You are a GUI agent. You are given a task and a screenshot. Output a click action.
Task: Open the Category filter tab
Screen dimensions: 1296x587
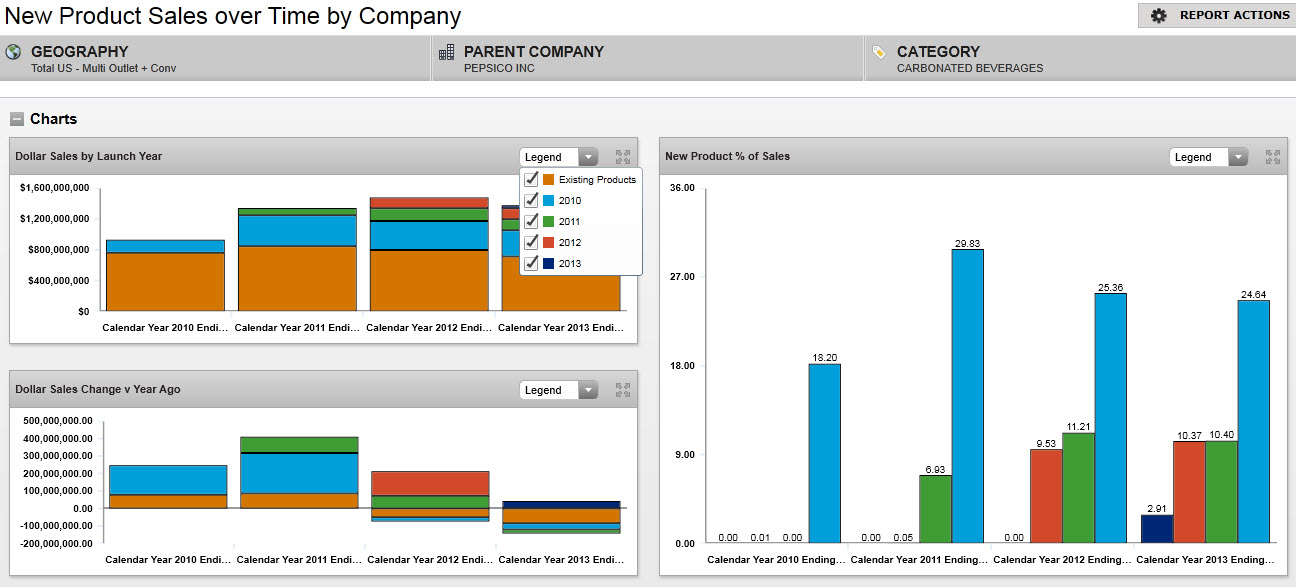[x=1080, y=59]
